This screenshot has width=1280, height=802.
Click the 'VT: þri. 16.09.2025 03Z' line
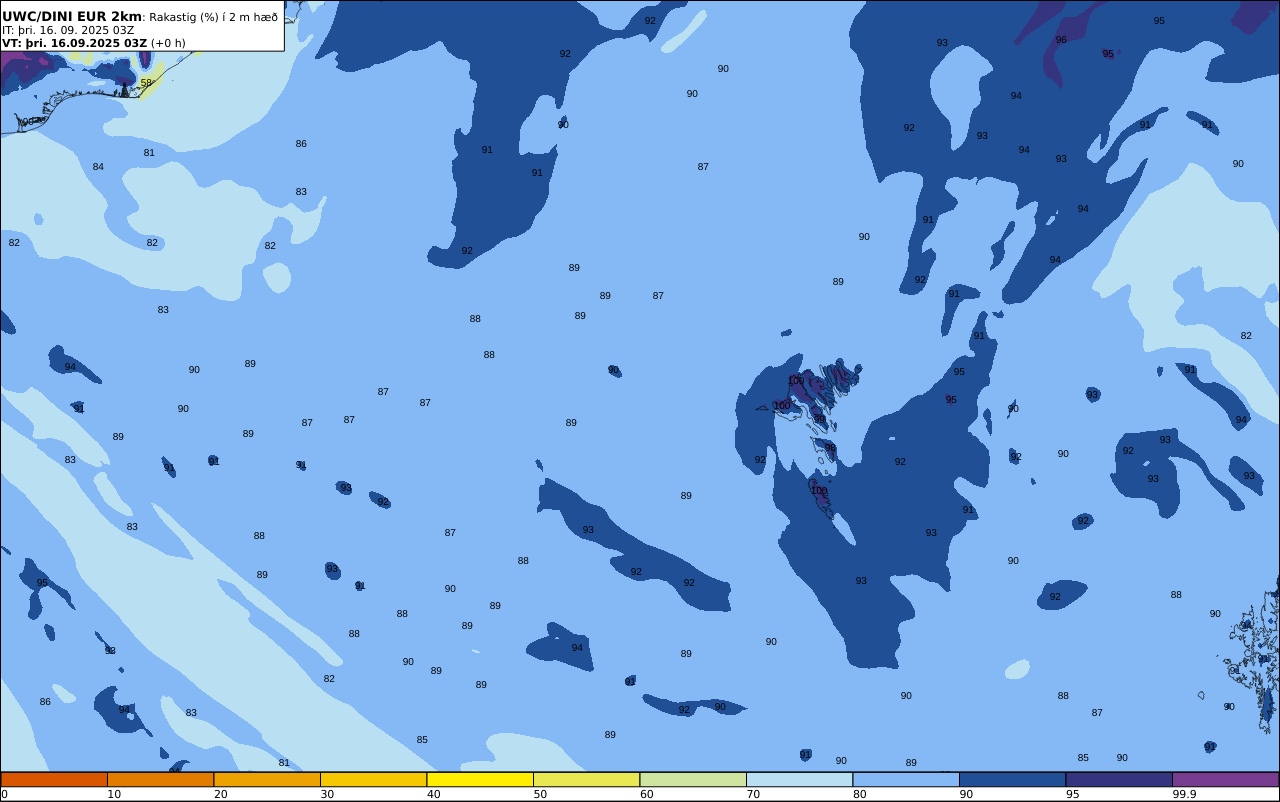pos(75,43)
